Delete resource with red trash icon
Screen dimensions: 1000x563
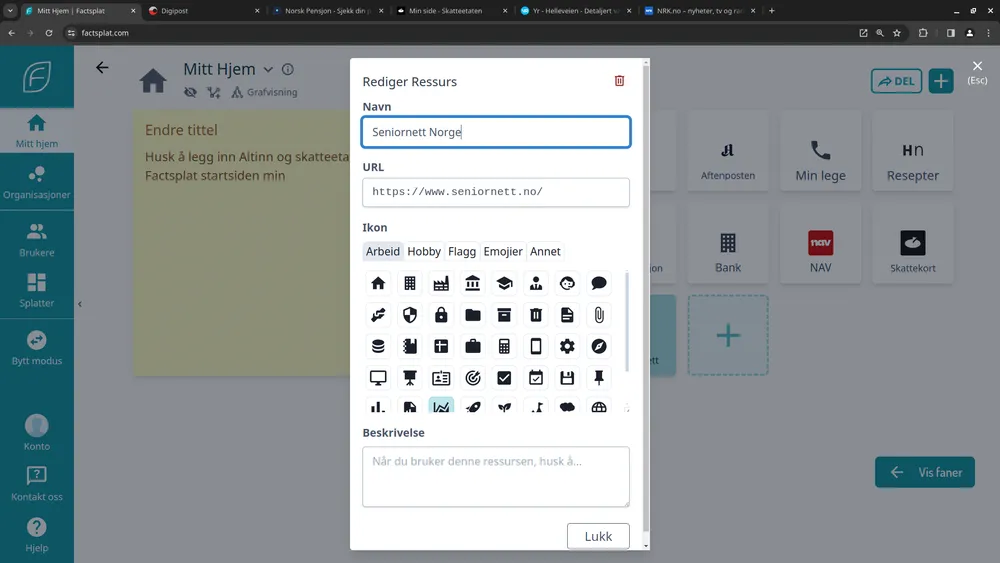click(x=619, y=81)
